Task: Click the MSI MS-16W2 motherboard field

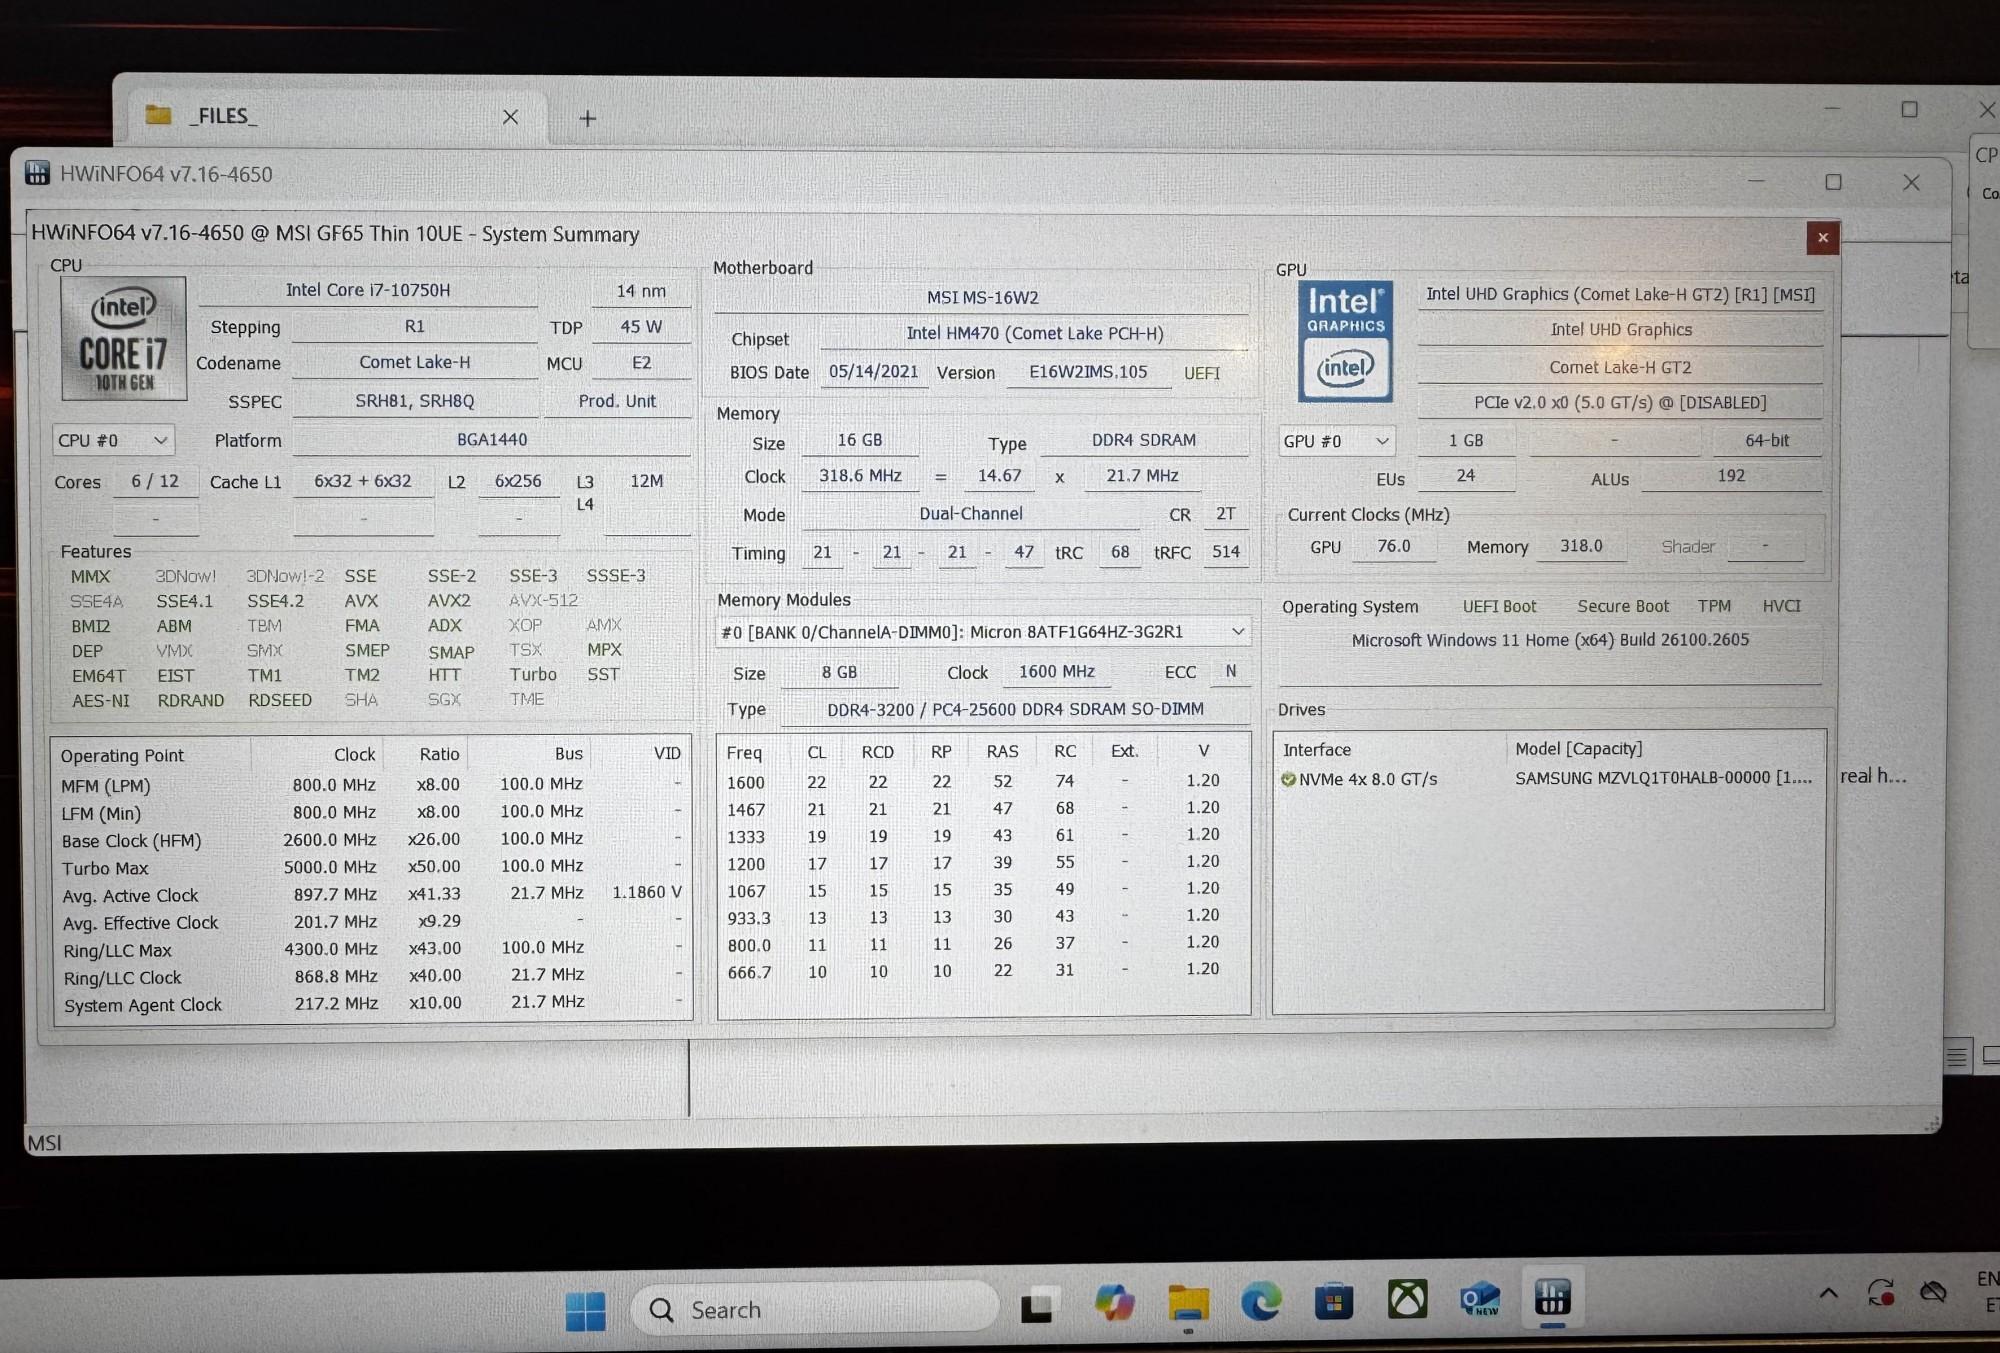Action: (x=982, y=297)
